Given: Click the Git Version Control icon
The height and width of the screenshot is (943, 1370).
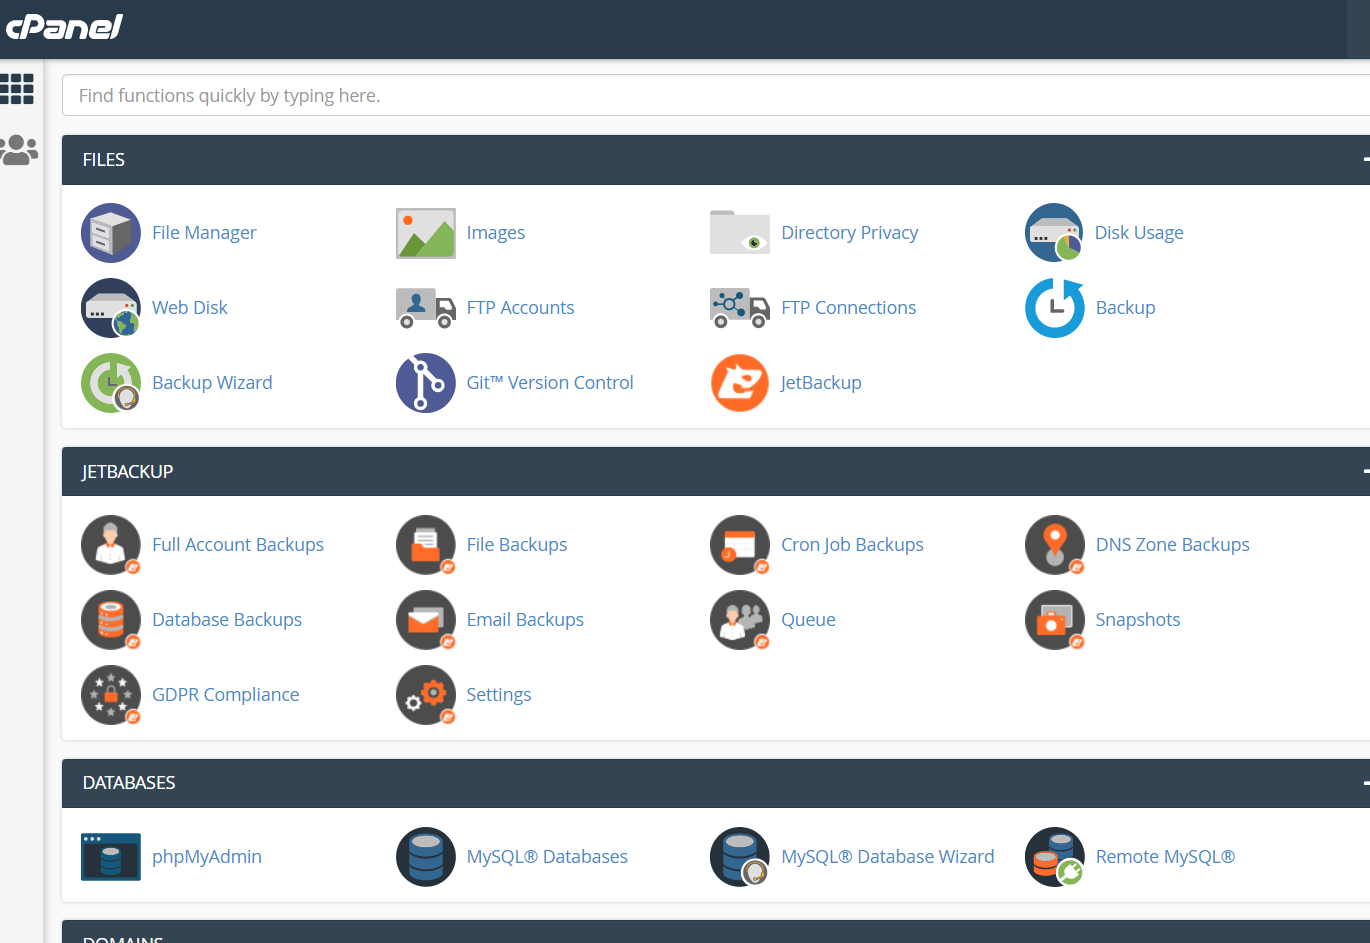Looking at the screenshot, I should (425, 383).
